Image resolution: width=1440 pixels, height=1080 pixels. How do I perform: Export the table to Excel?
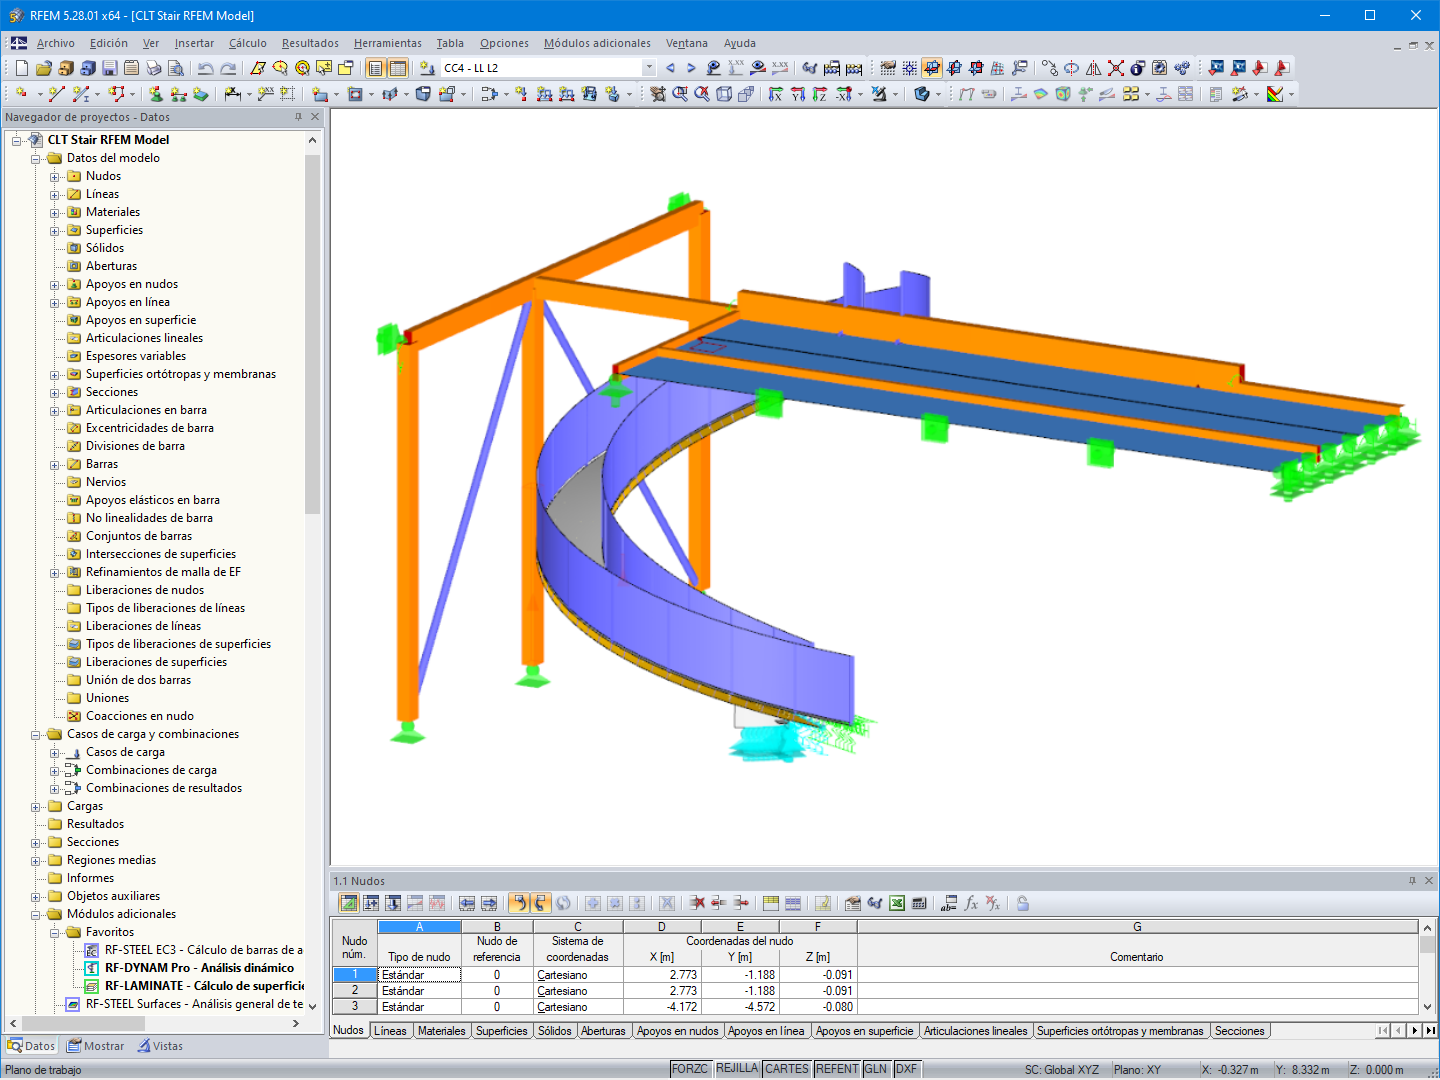pyautogui.click(x=896, y=902)
